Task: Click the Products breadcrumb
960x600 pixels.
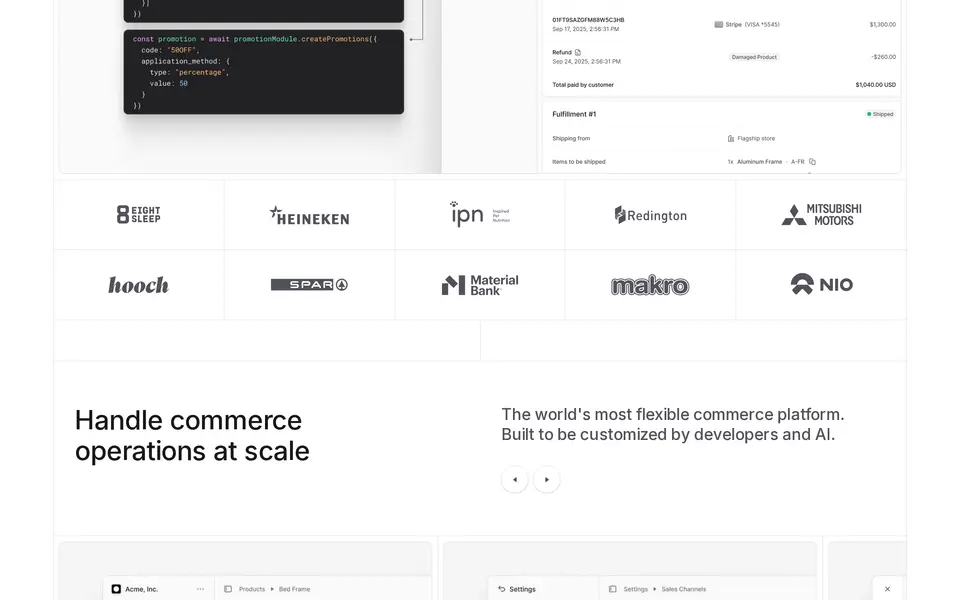Action: click(252, 589)
